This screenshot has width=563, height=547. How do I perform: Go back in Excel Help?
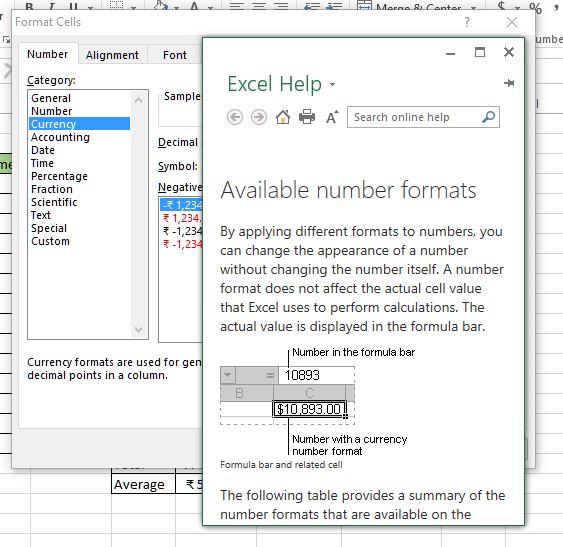235,117
